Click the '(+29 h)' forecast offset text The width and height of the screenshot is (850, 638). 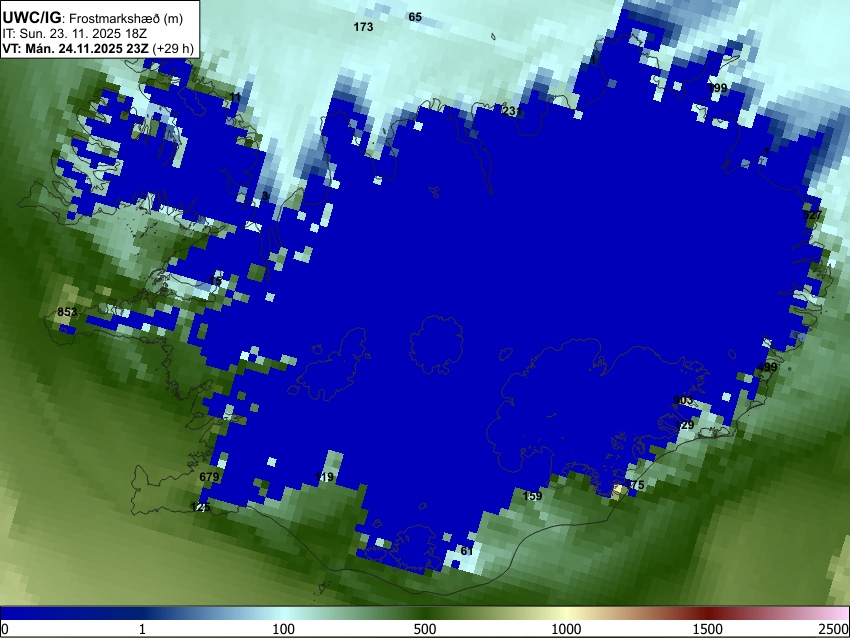(x=173, y=49)
